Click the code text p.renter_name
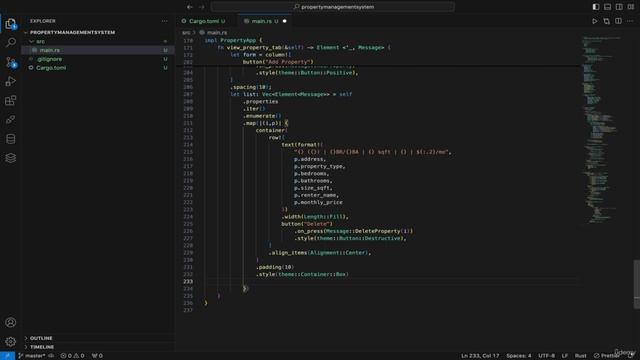This screenshot has height=360, width=640. pos(316,195)
